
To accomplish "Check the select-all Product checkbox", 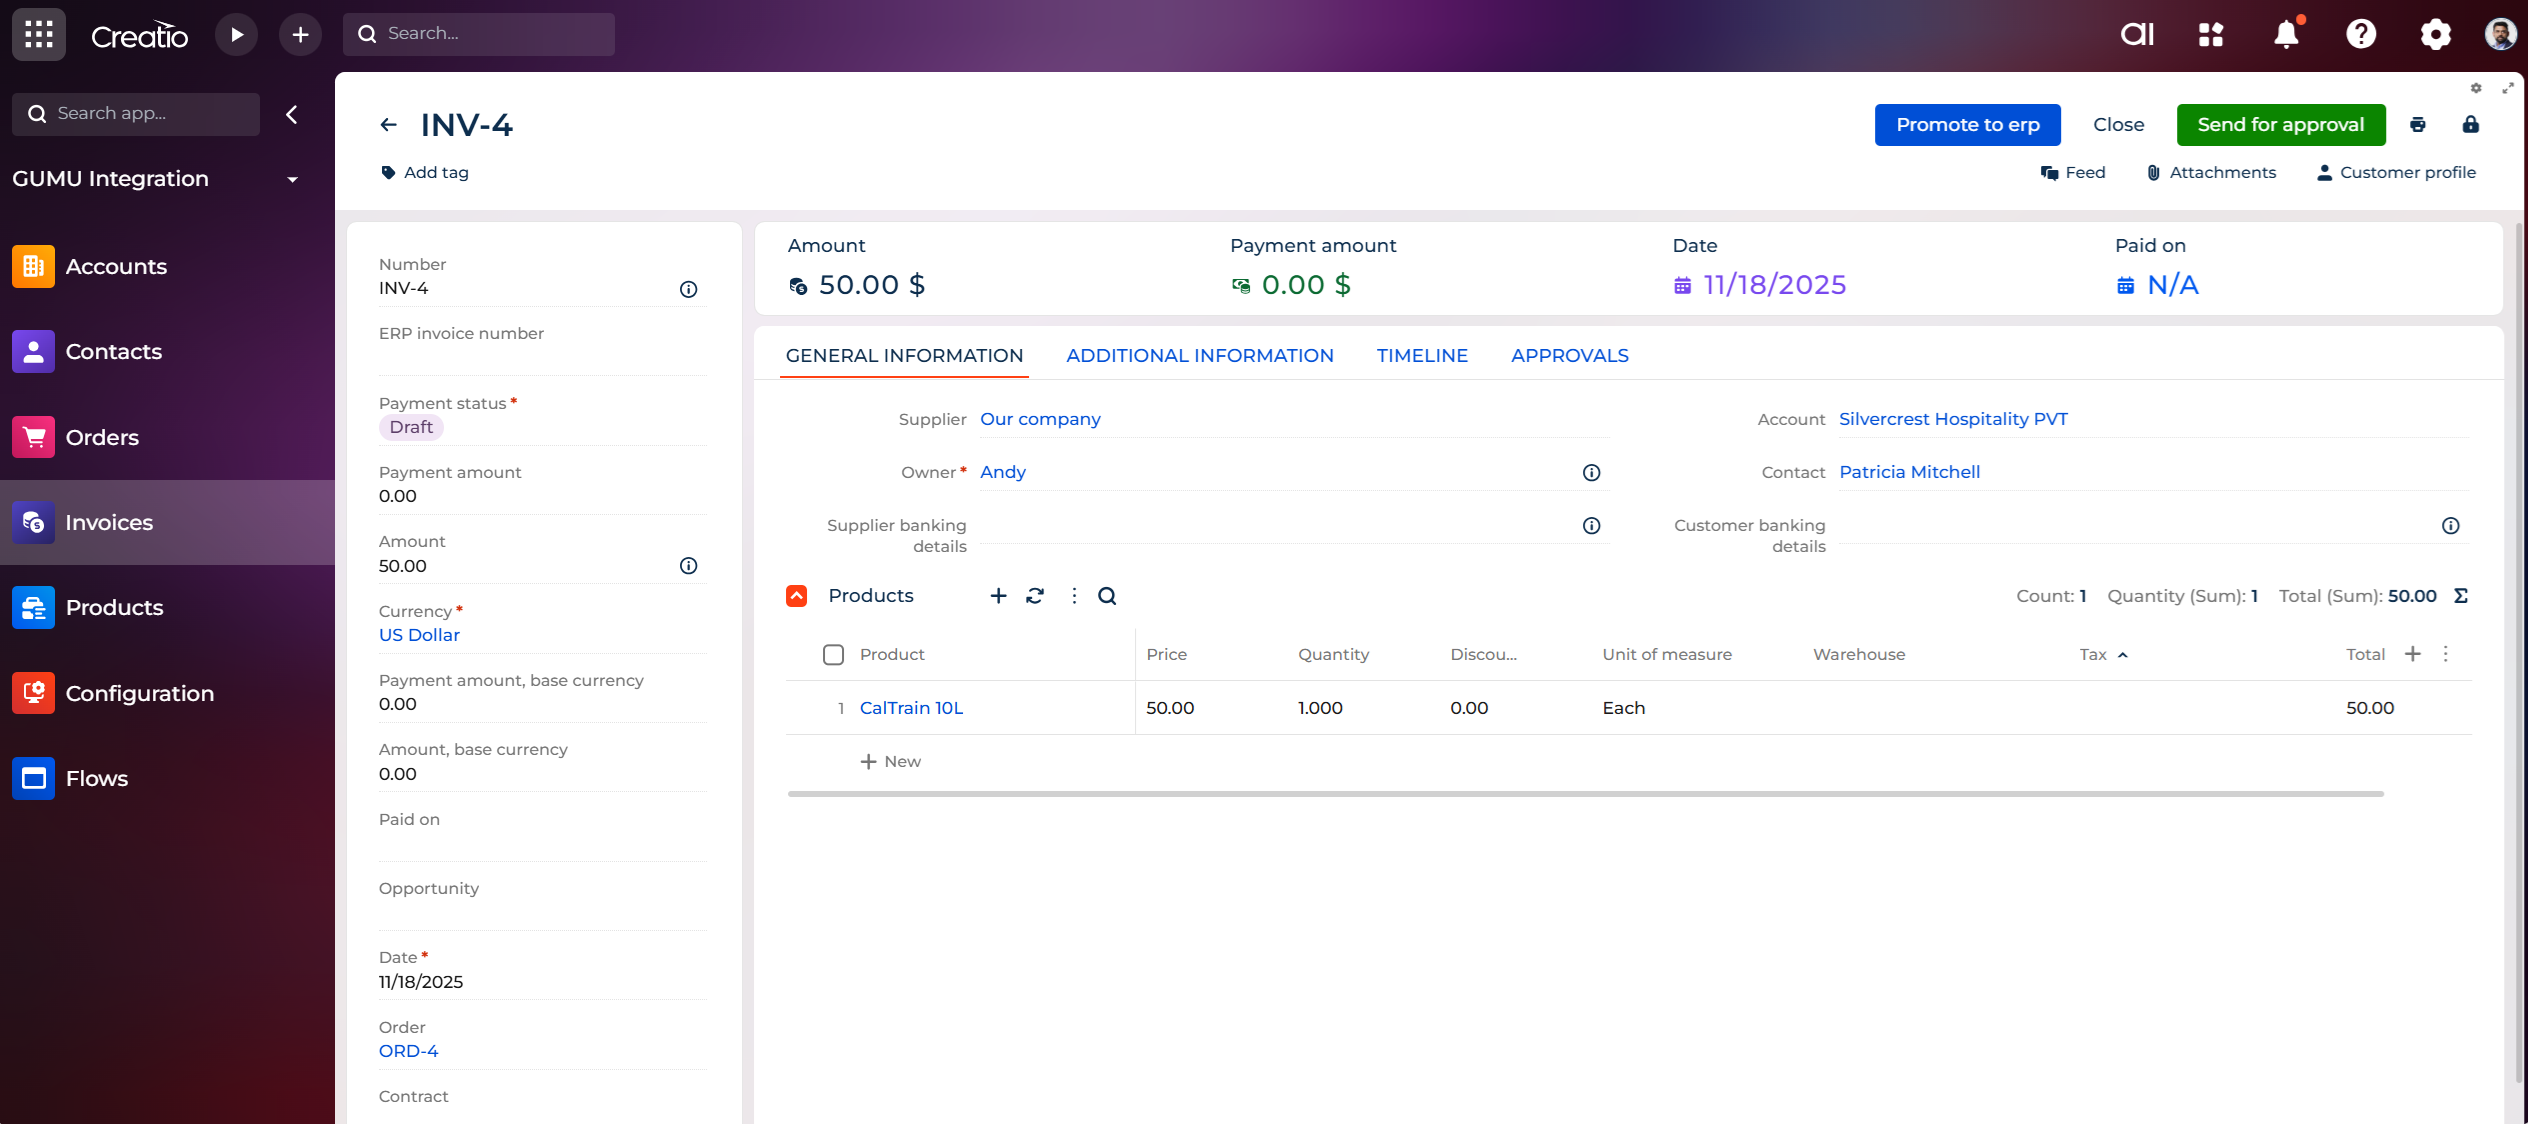I will pyautogui.click(x=833, y=654).
